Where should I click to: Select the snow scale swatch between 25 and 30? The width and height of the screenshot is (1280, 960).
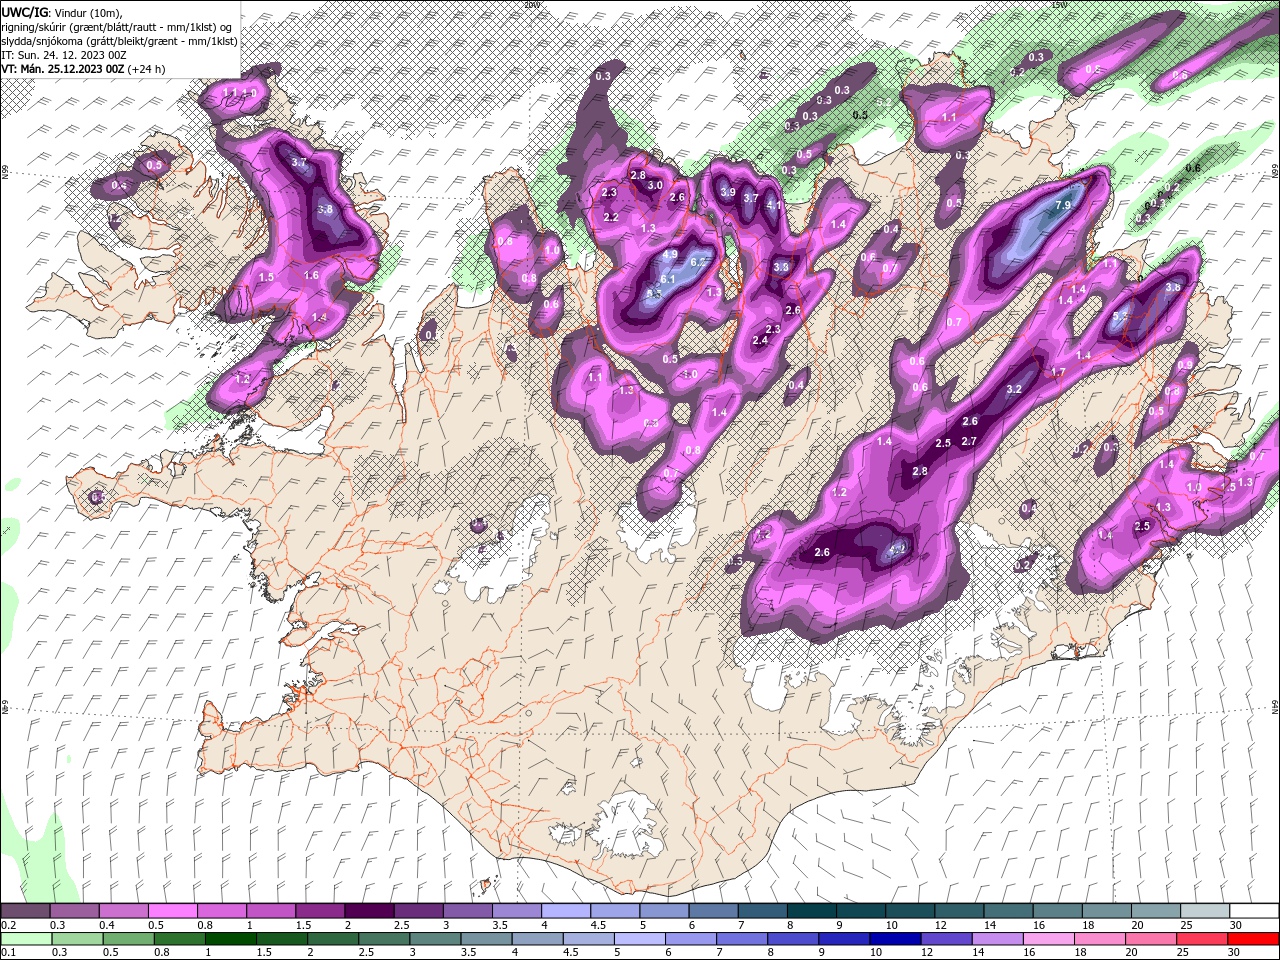tap(1203, 911)
